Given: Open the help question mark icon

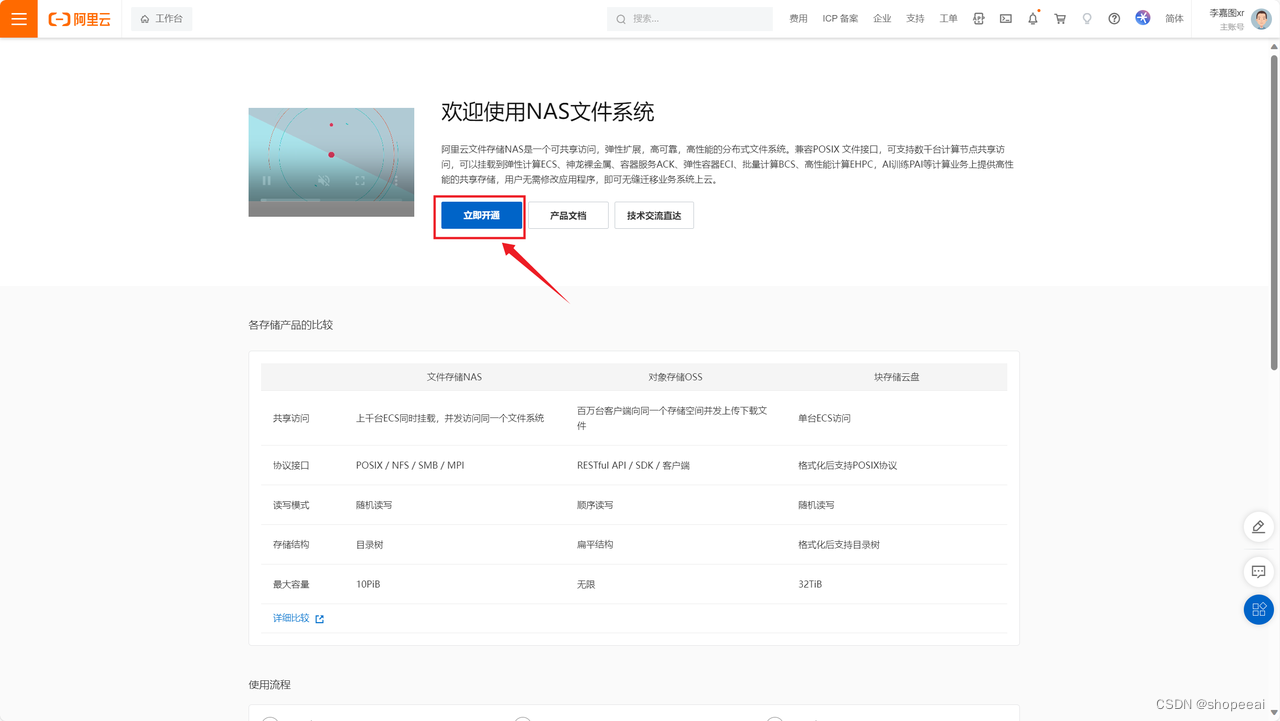Looking at the screenshot, I should pos(1114,19).
